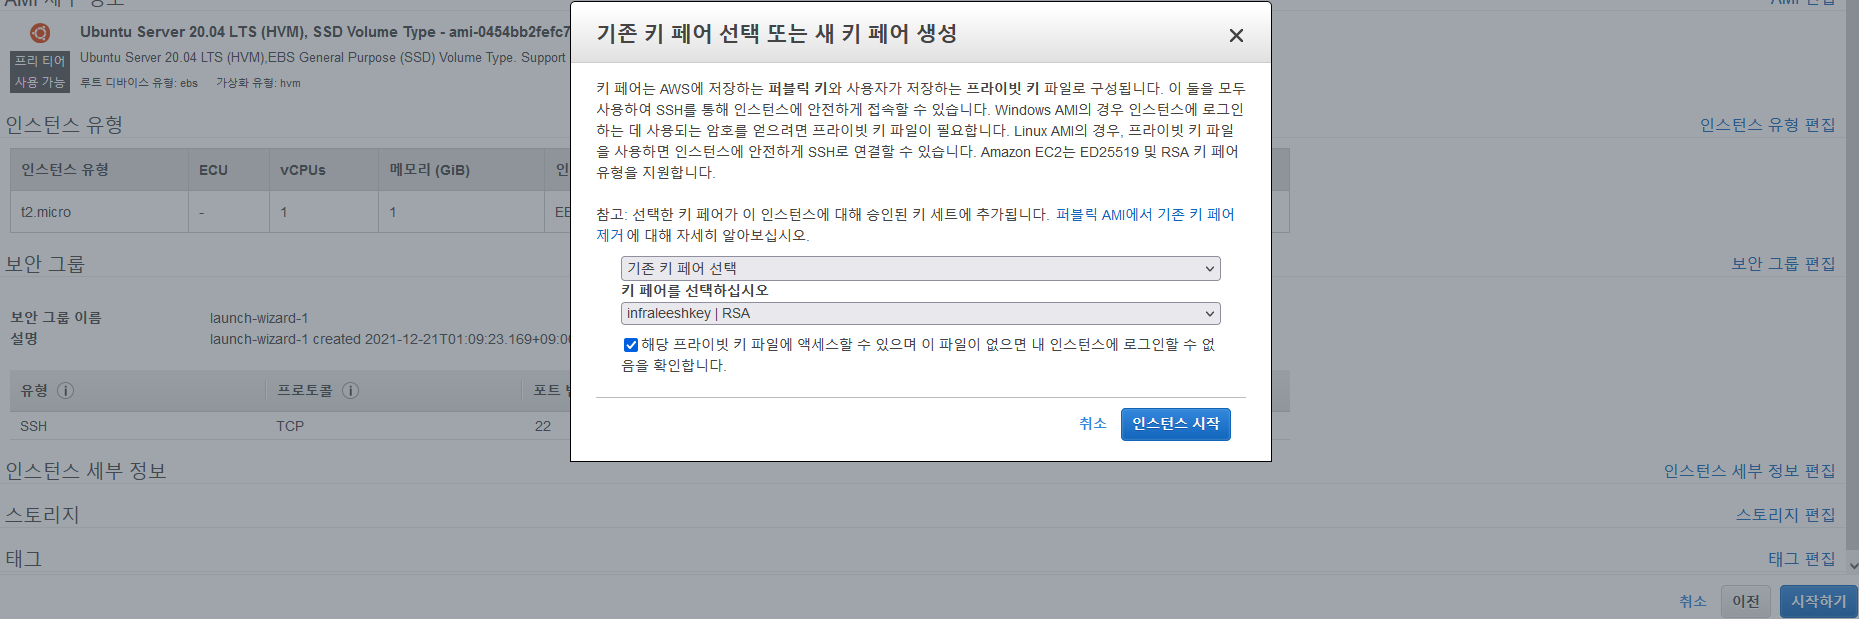Close the key pair dialog with X

1236,36
